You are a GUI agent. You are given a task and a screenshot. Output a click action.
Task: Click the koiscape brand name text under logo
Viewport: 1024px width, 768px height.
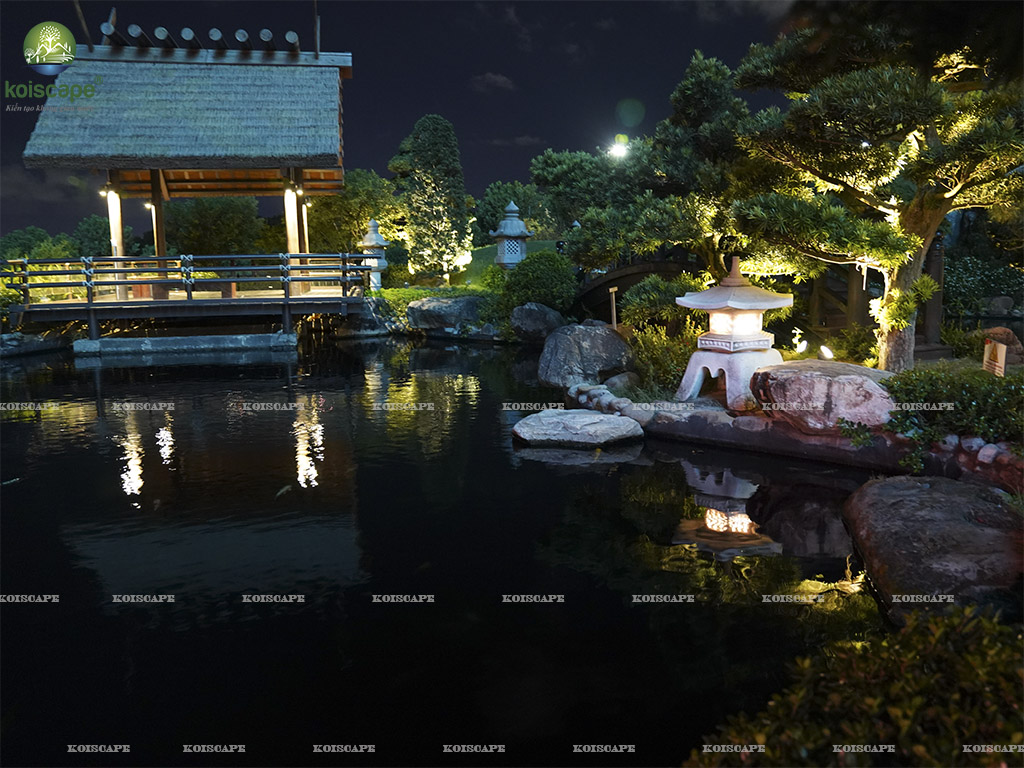[x=49, y=90]
